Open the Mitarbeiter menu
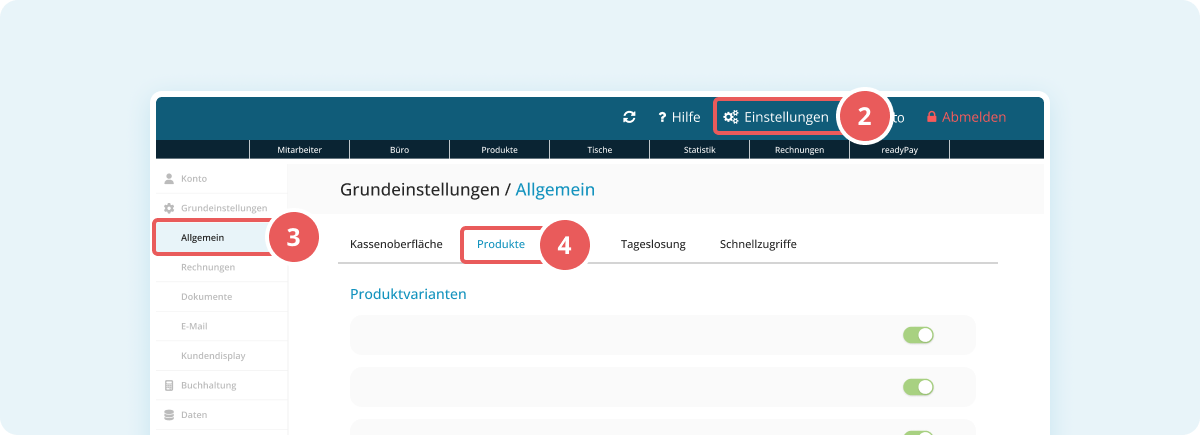Screen dimensions: 1200x435 point(299,149)
